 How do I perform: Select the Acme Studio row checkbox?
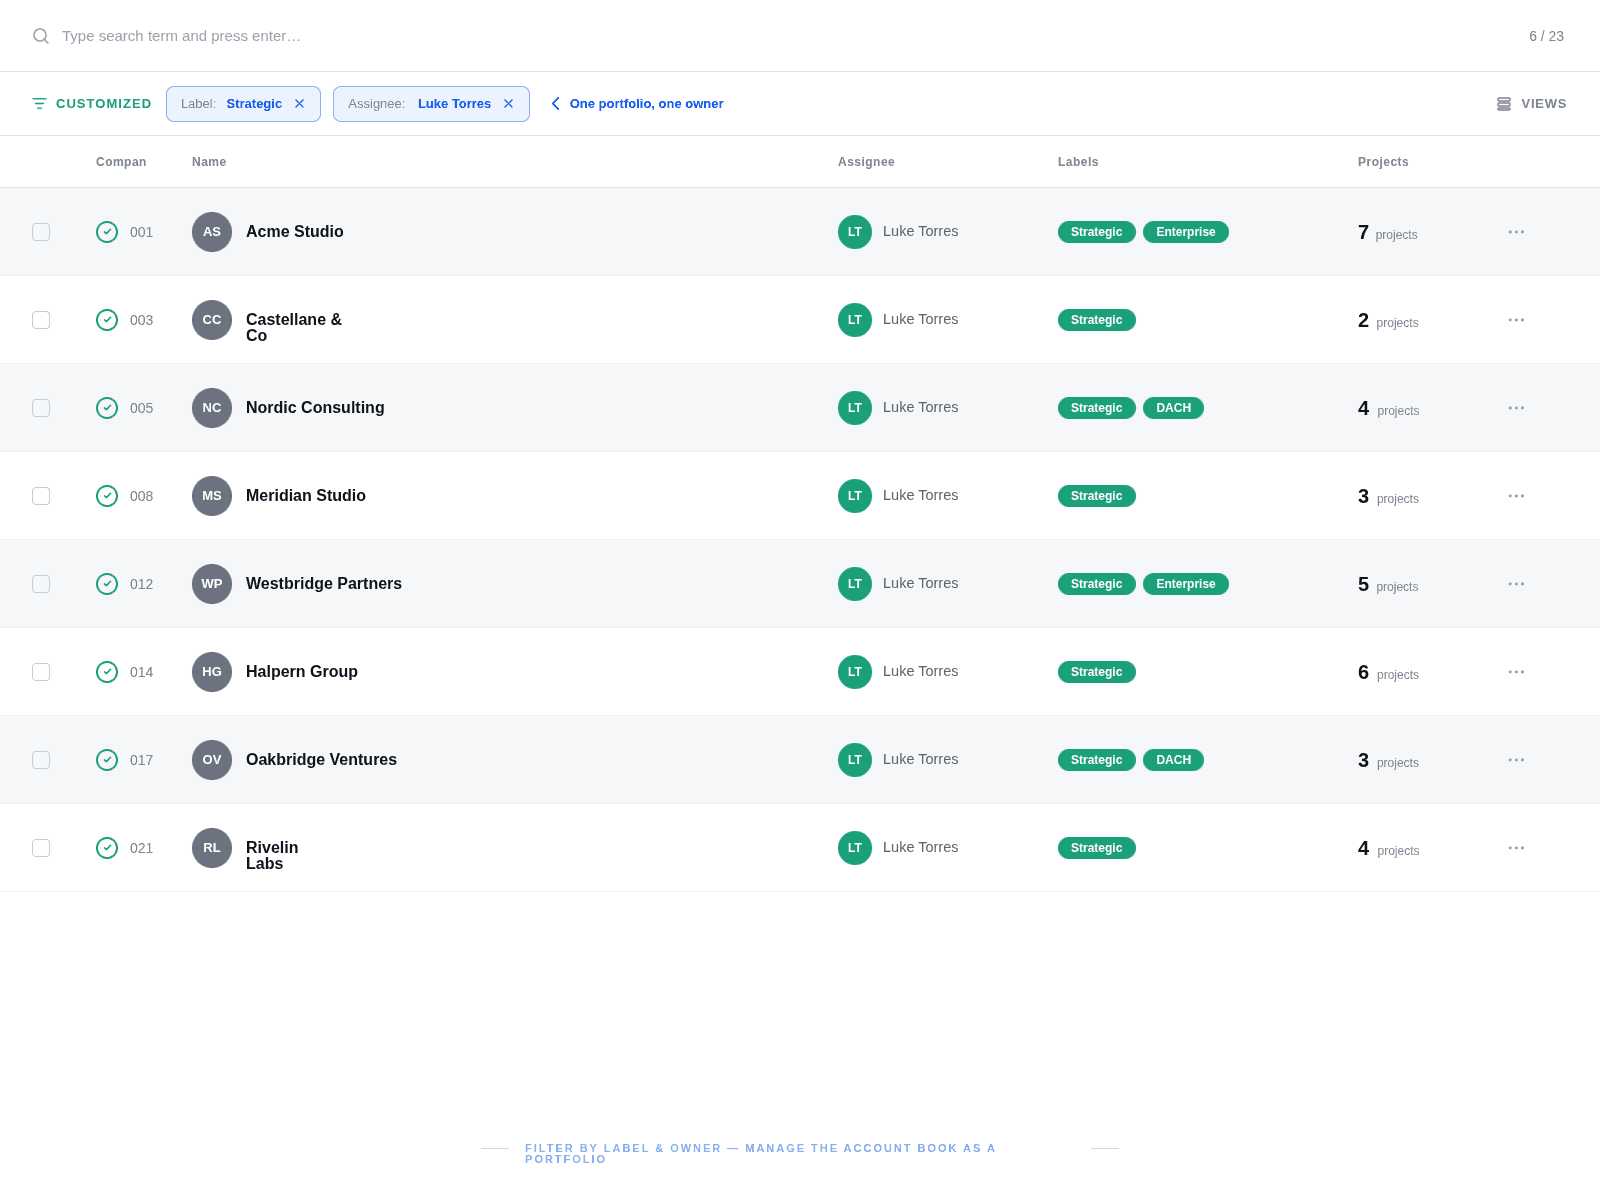click(x=41, y=232)
